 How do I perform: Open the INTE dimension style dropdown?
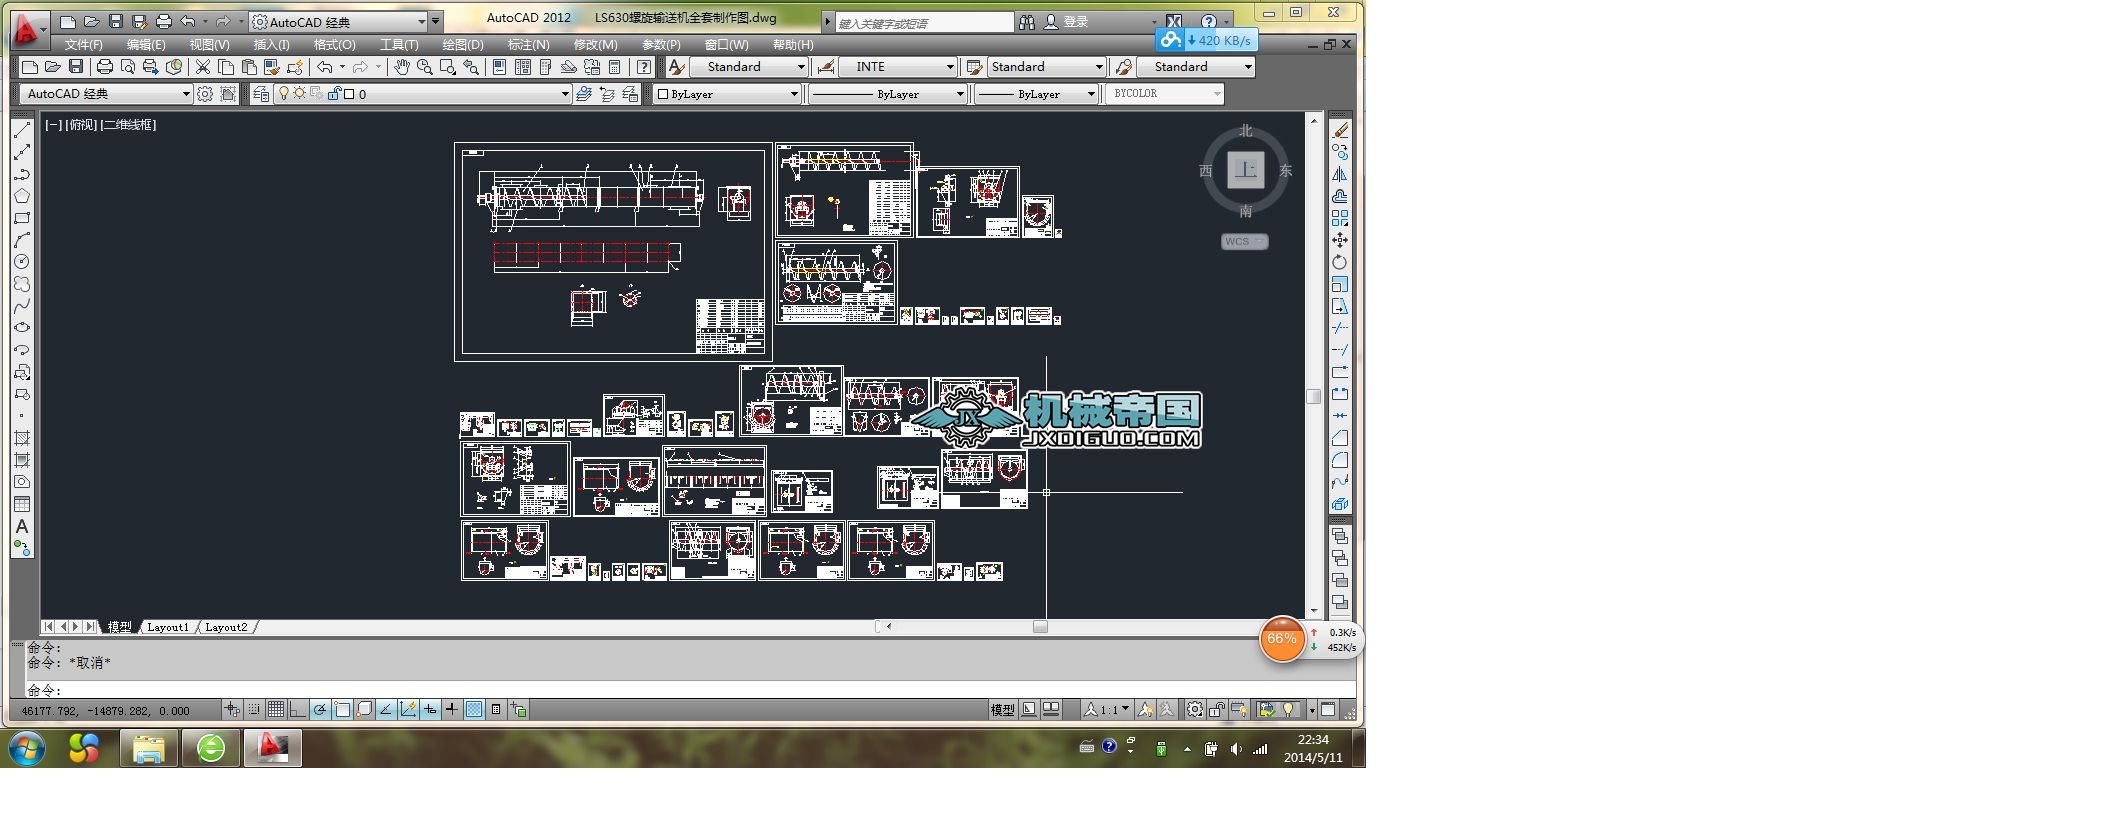point(950,67)
